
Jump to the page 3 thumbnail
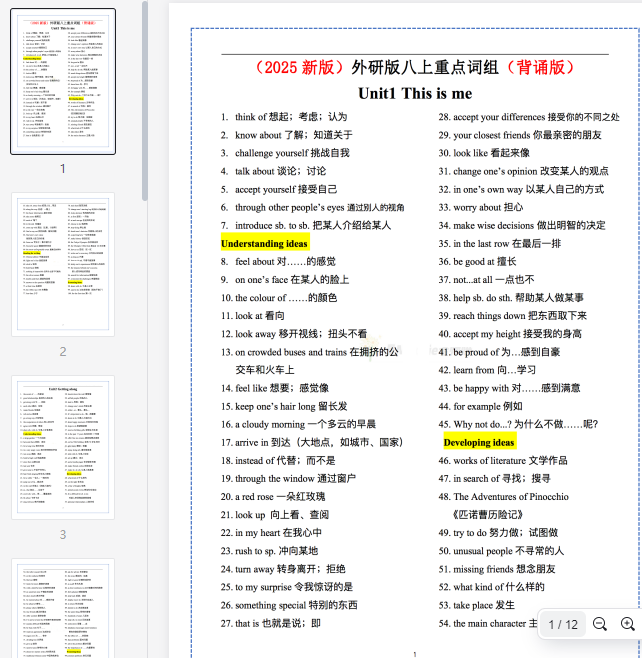coord(62,447)
